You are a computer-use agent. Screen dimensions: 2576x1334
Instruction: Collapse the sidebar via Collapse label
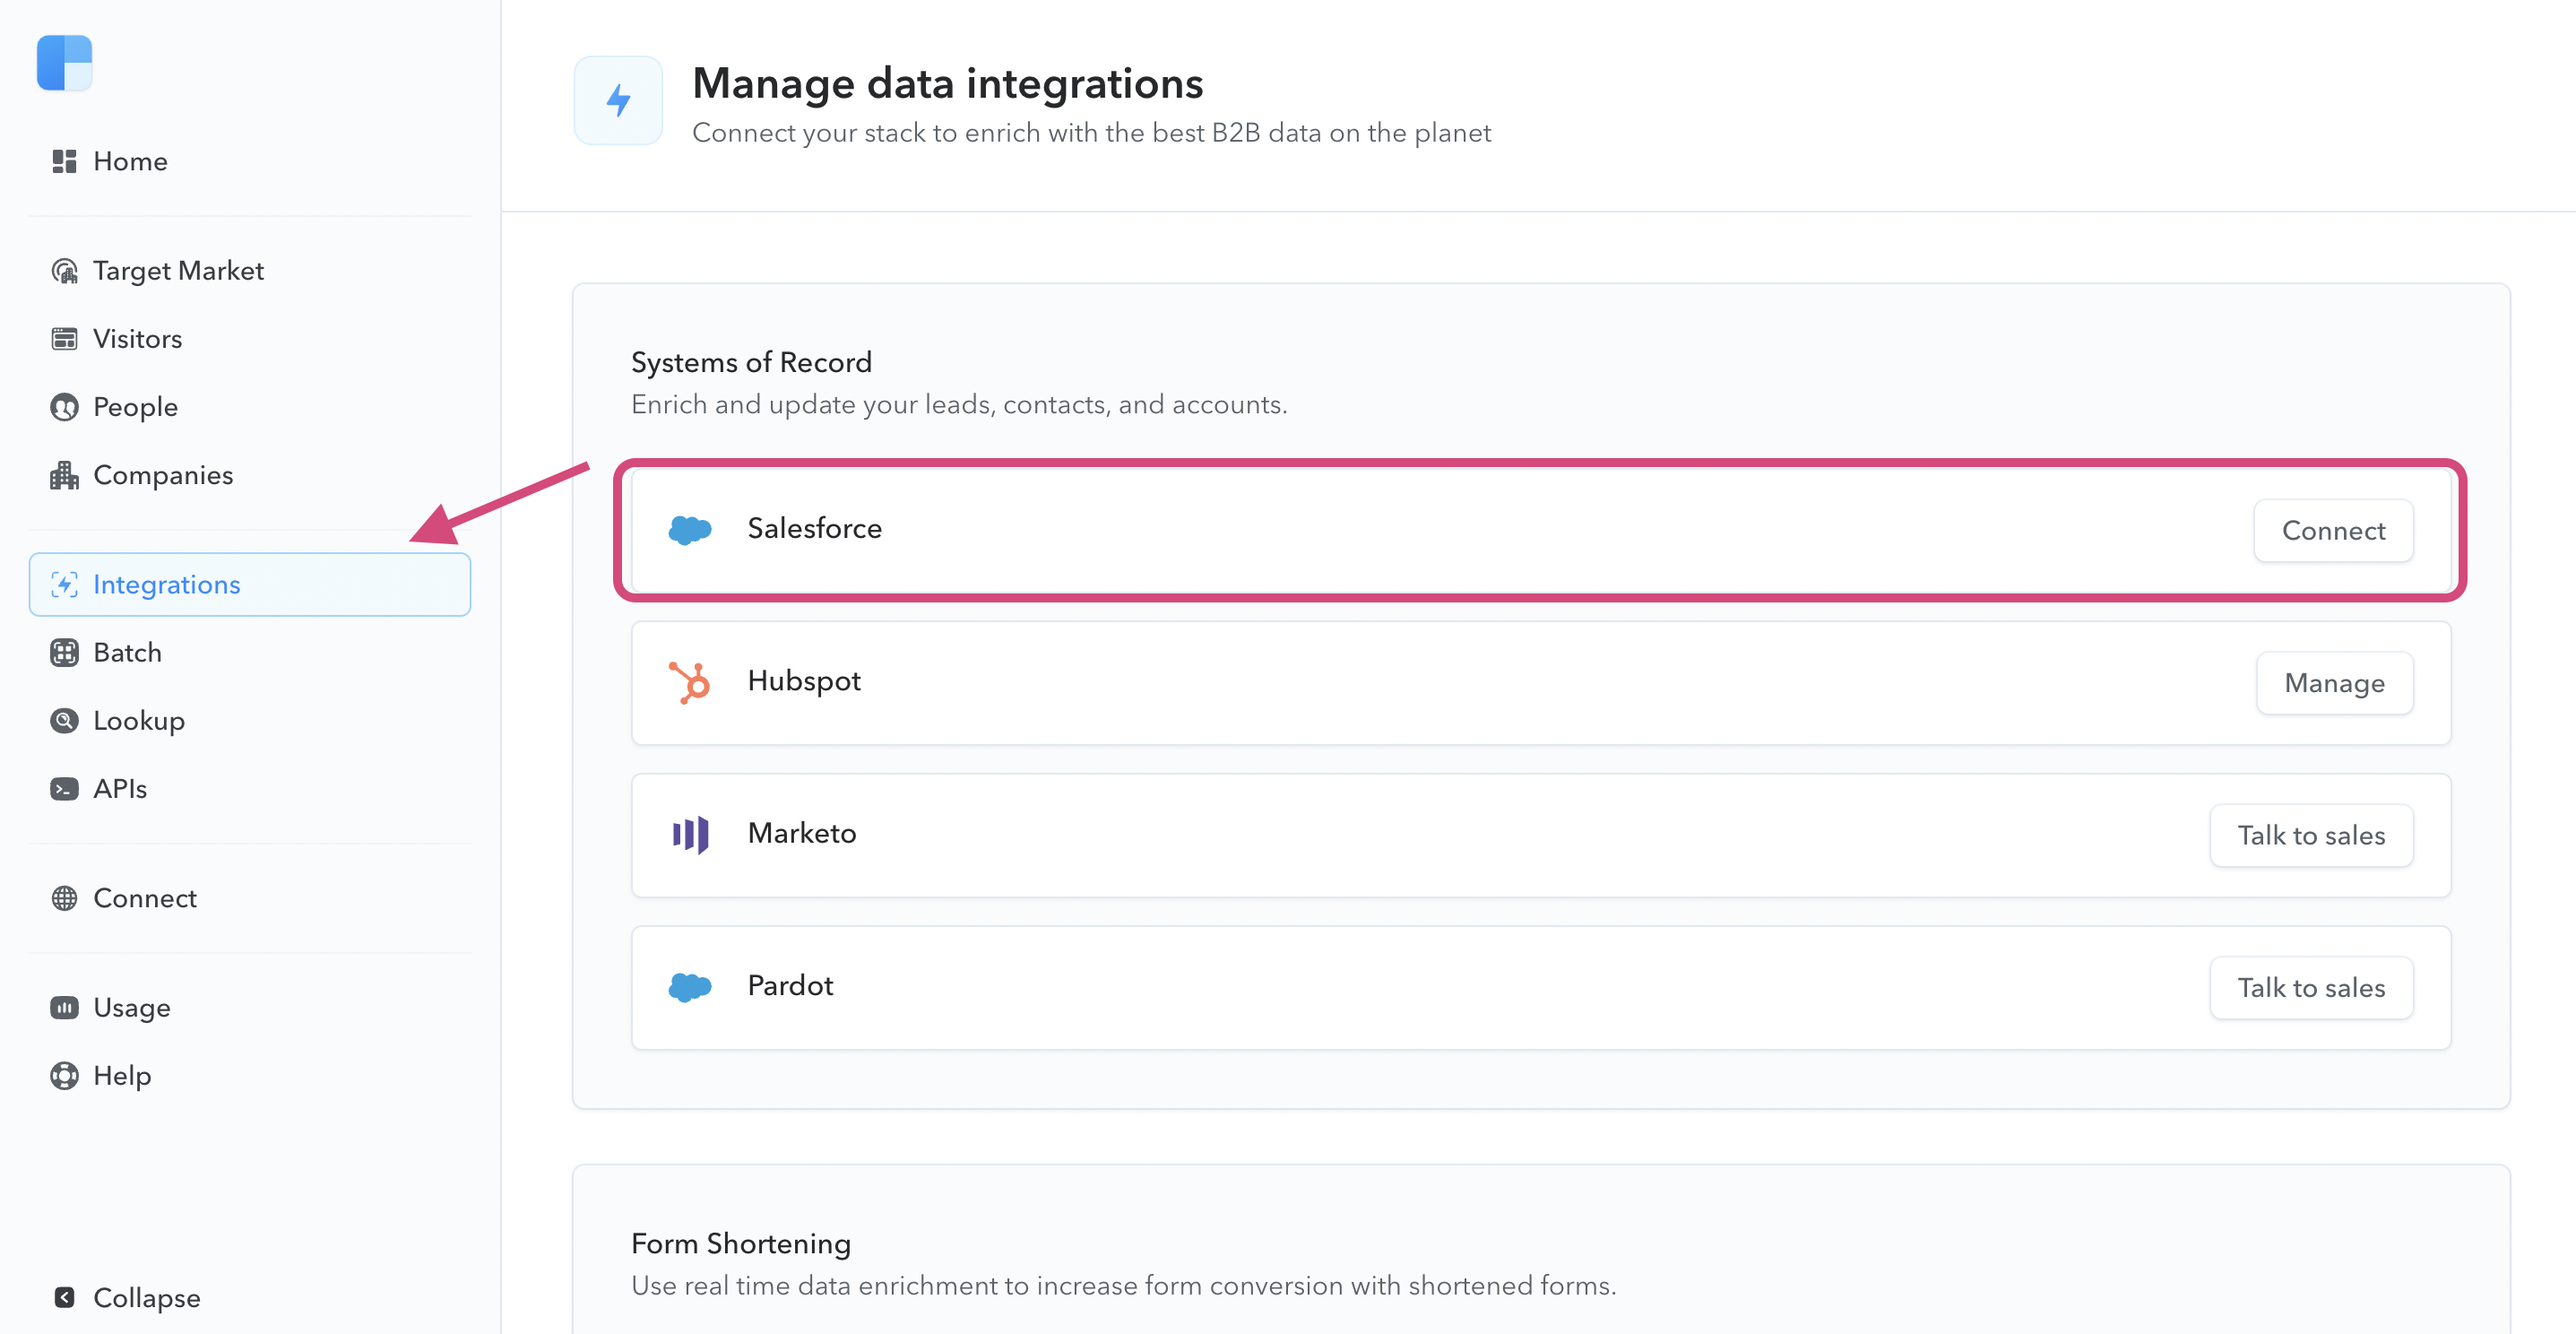147,1298
